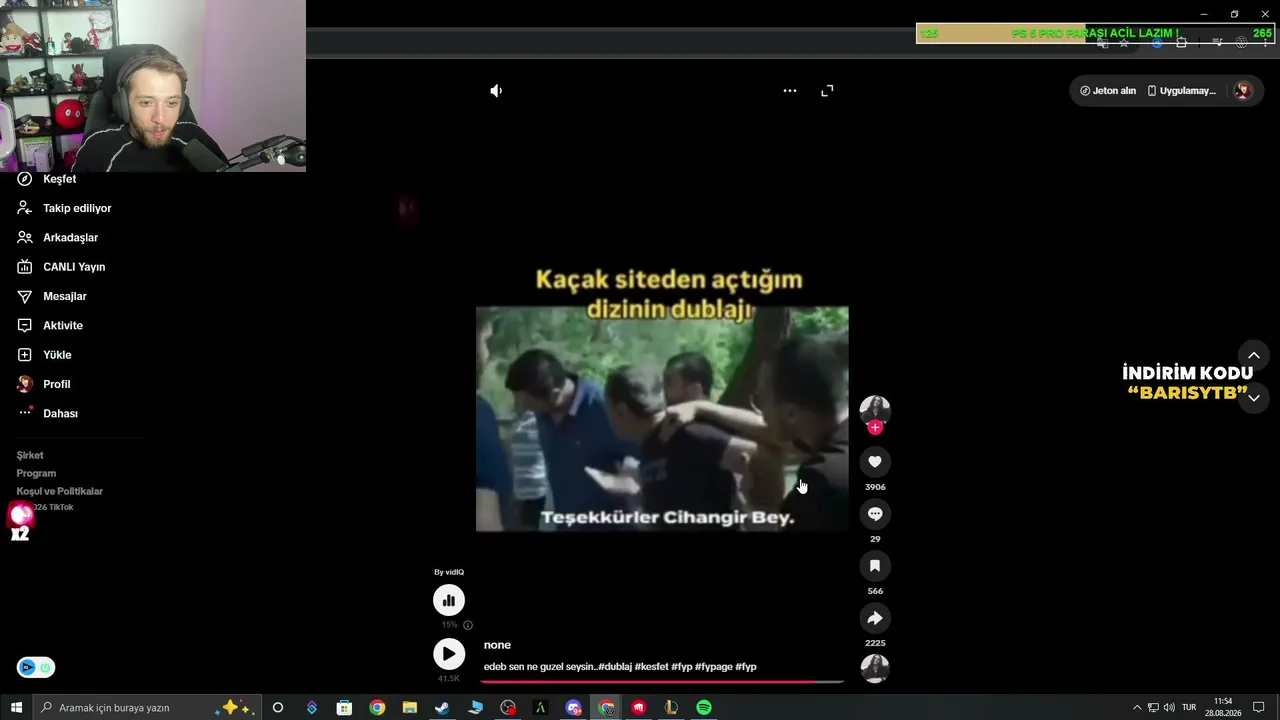
Task: Open OBS Studio from taskbar
Action: pyautogui.click(x=508, y=708)
